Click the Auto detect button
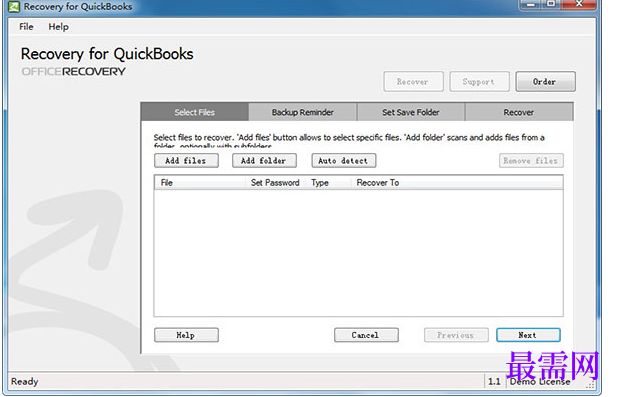The width and height of the screenshot is (618, 397). point(343,161)
